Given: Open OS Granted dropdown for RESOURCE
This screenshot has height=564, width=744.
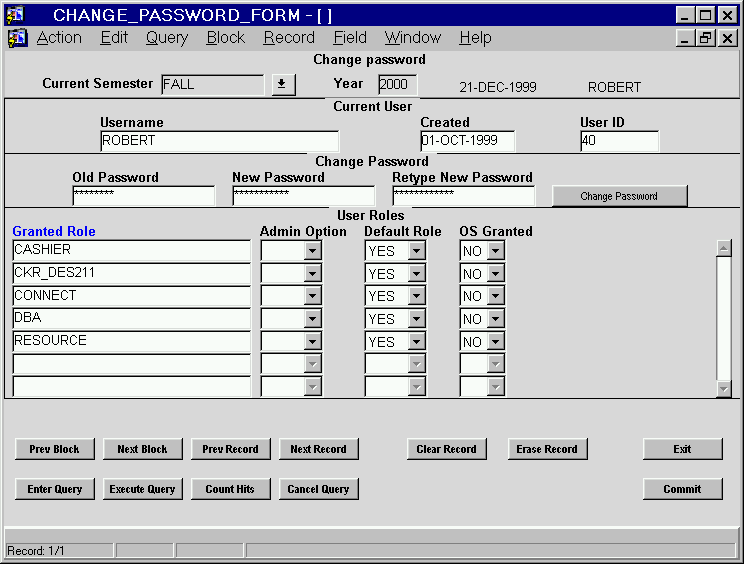Looking at the screenshot, I should pyautogui.click(x=496, y=342).
